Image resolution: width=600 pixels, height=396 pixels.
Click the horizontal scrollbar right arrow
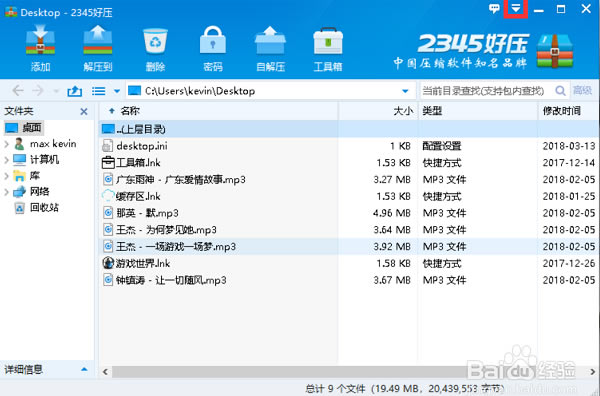[592, 372]
